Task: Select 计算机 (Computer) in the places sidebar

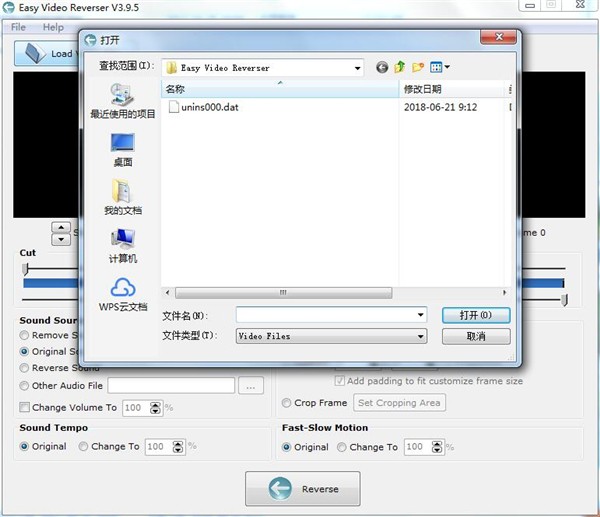Action: tap(122, 246)
